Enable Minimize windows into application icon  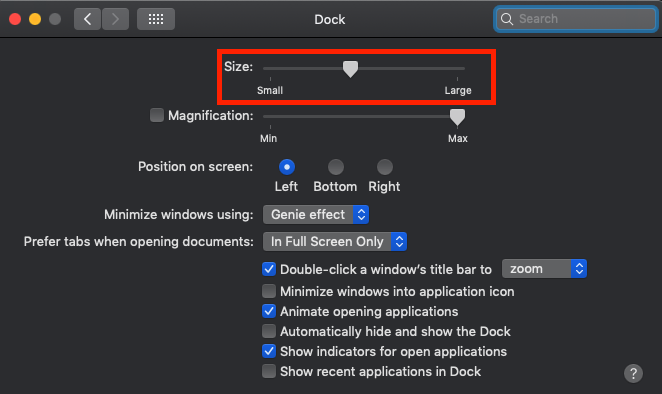coord(269,291)
